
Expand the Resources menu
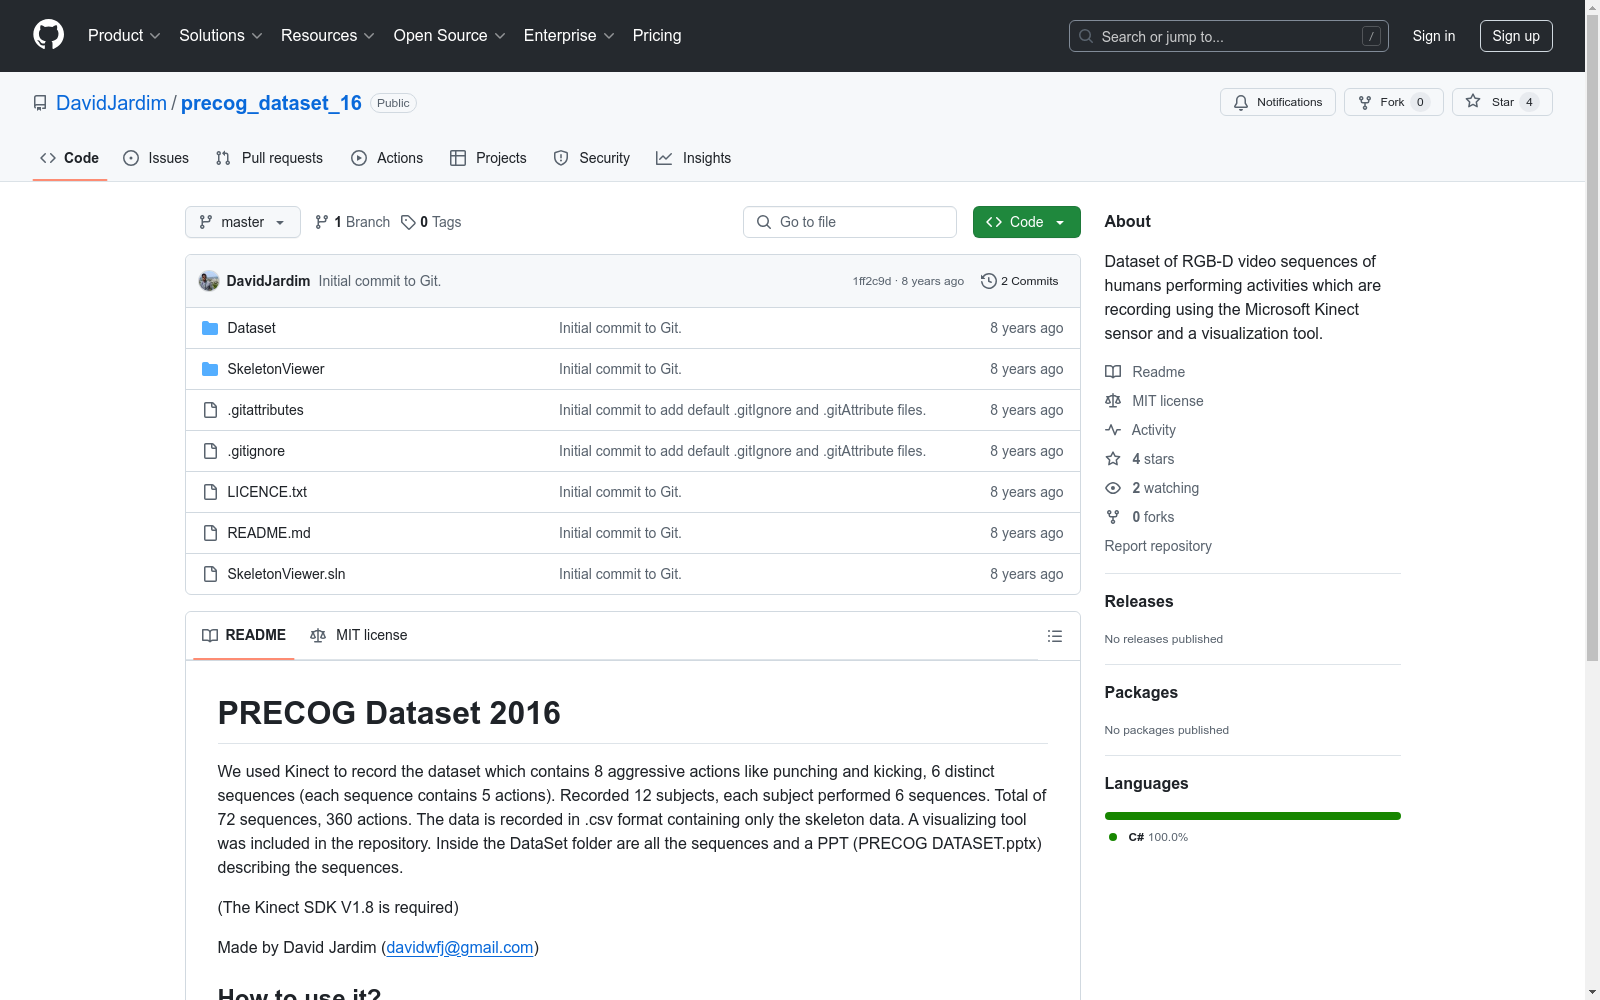click(x=328, y=36)
